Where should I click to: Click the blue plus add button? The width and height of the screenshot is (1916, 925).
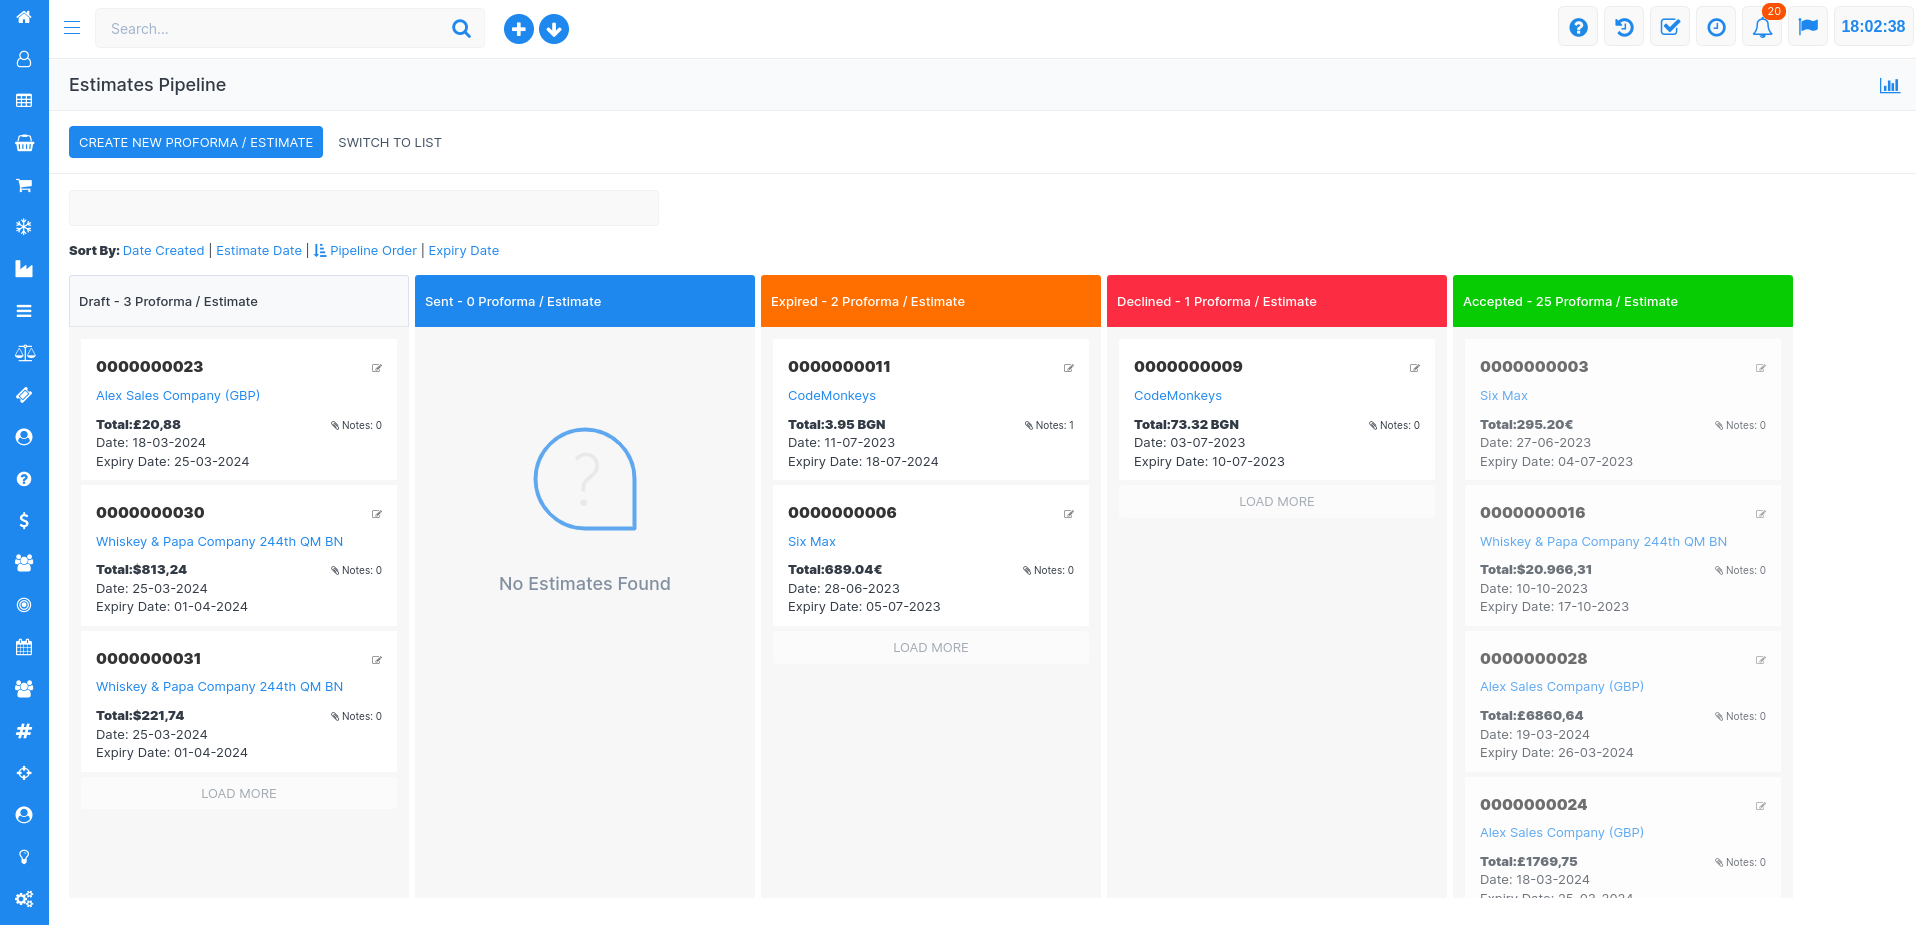518,29
